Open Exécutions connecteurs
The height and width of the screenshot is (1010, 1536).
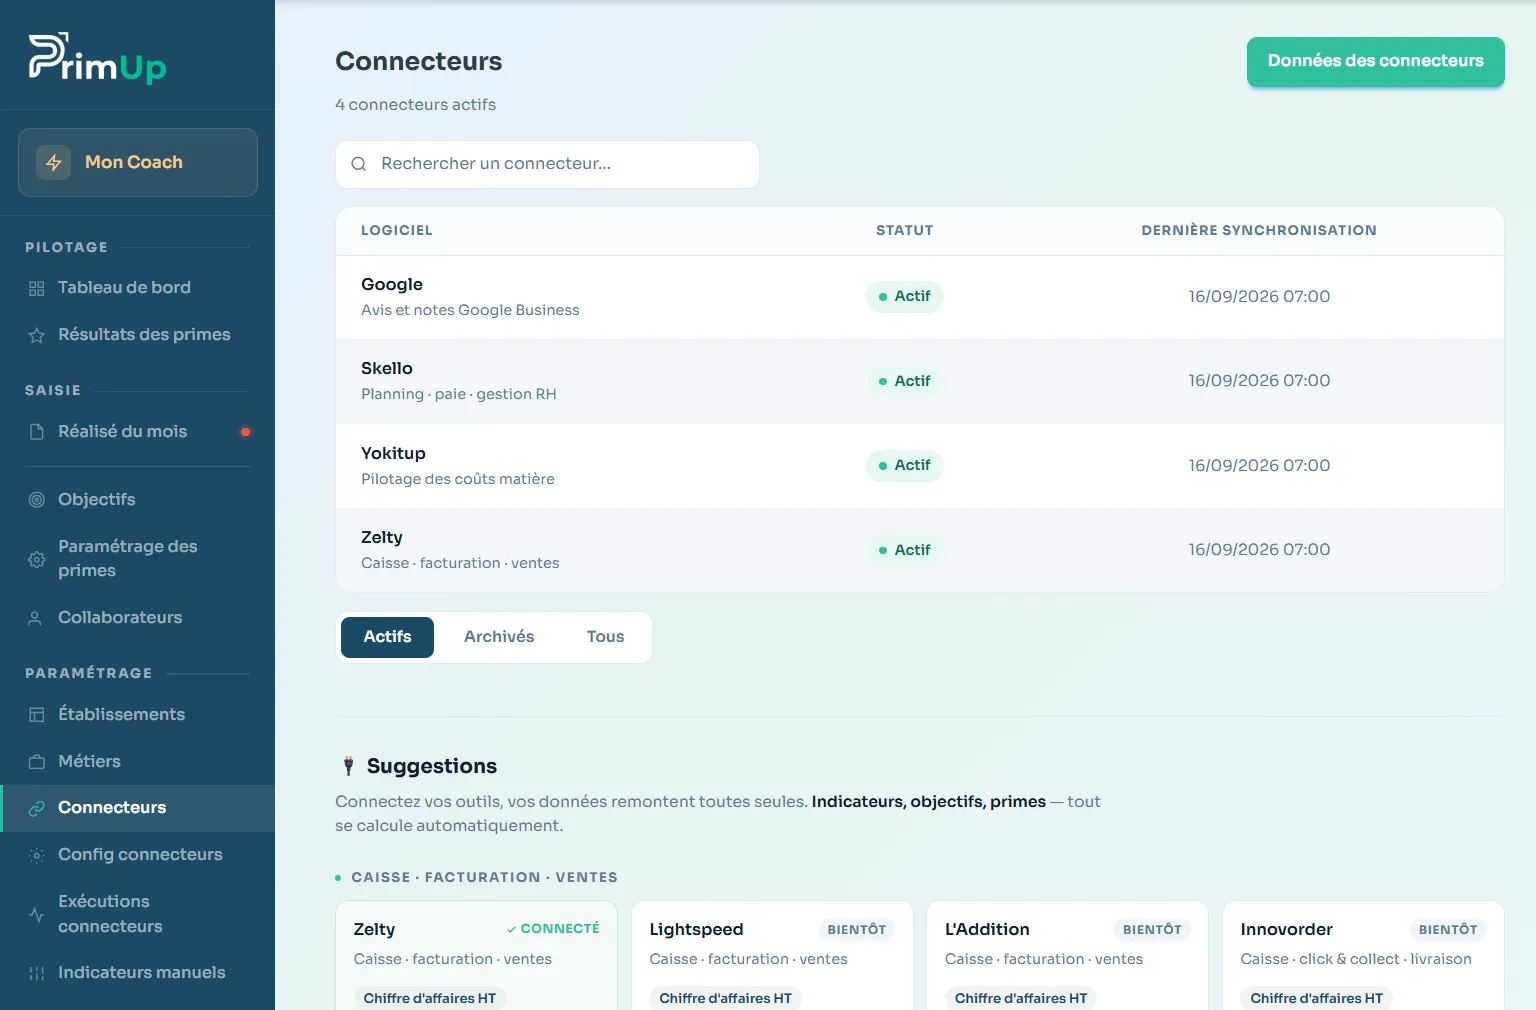point(137,914)
